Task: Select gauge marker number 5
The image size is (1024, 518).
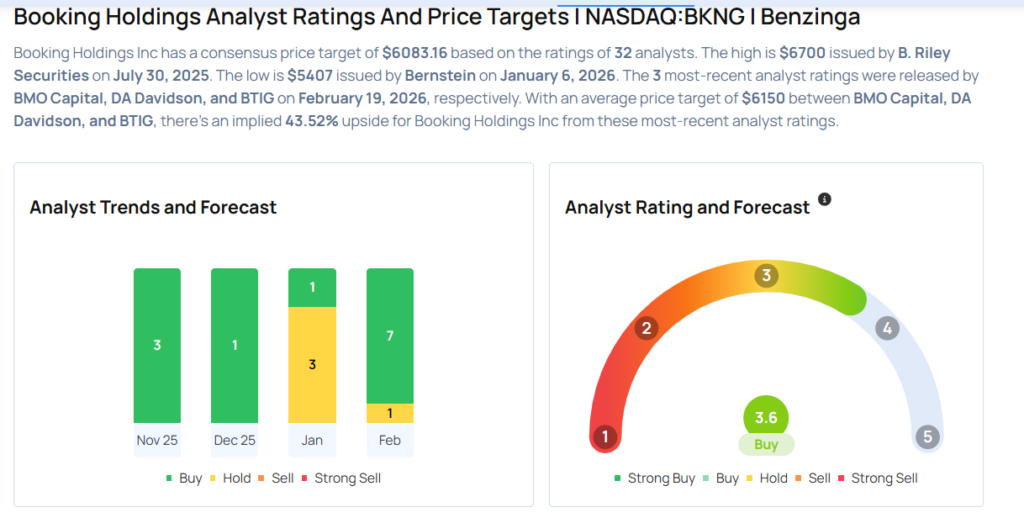Action: [x=928, y=437]
